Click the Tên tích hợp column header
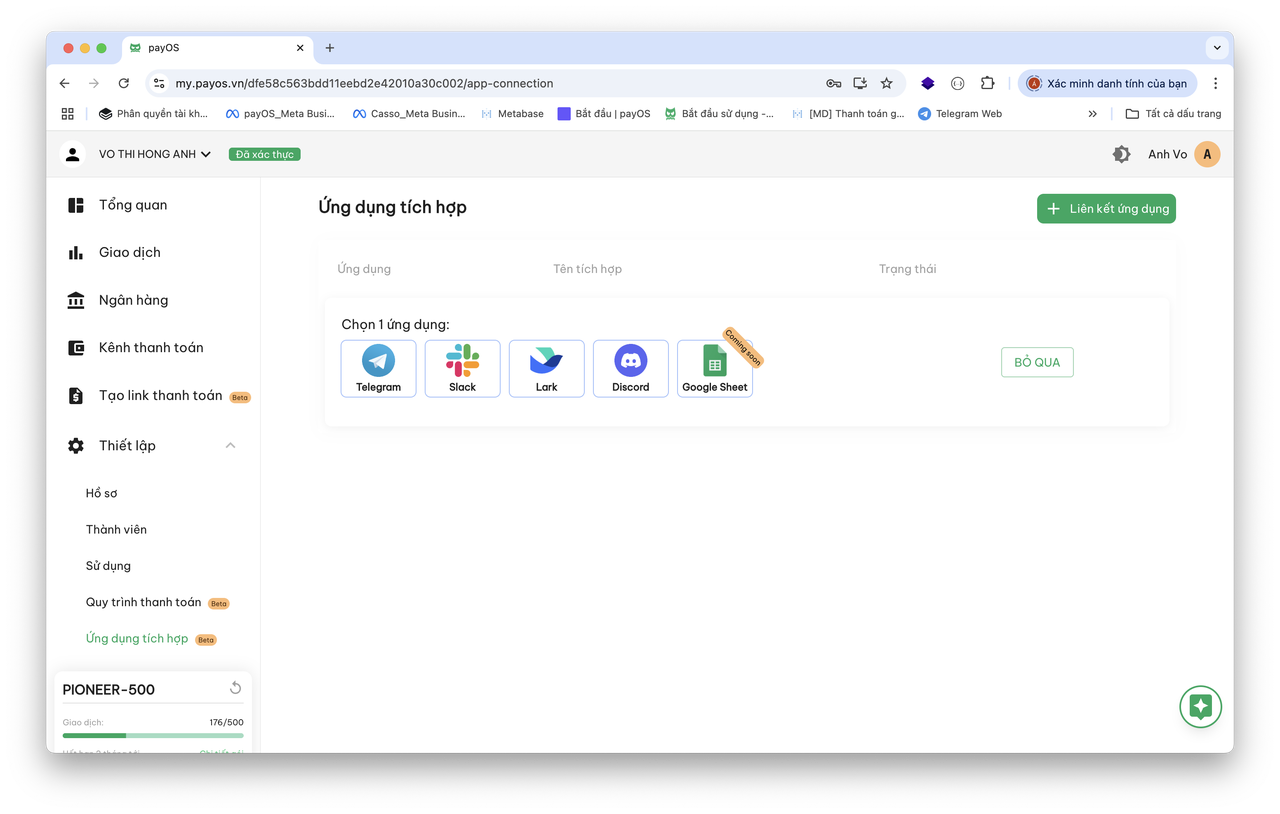The width and height of the screenshot is (1280, 814). [x=587, y=269]
